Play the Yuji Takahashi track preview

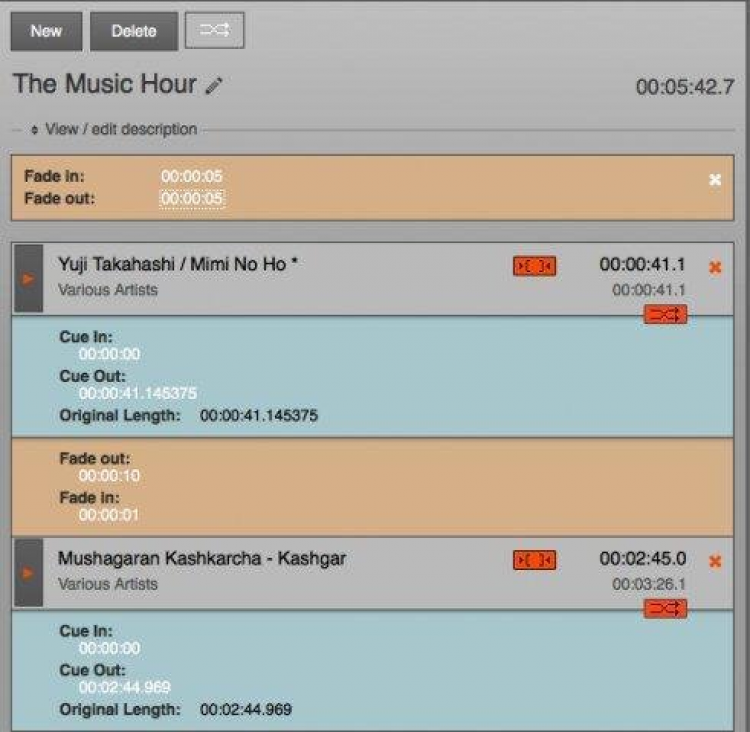pos(29,279)
